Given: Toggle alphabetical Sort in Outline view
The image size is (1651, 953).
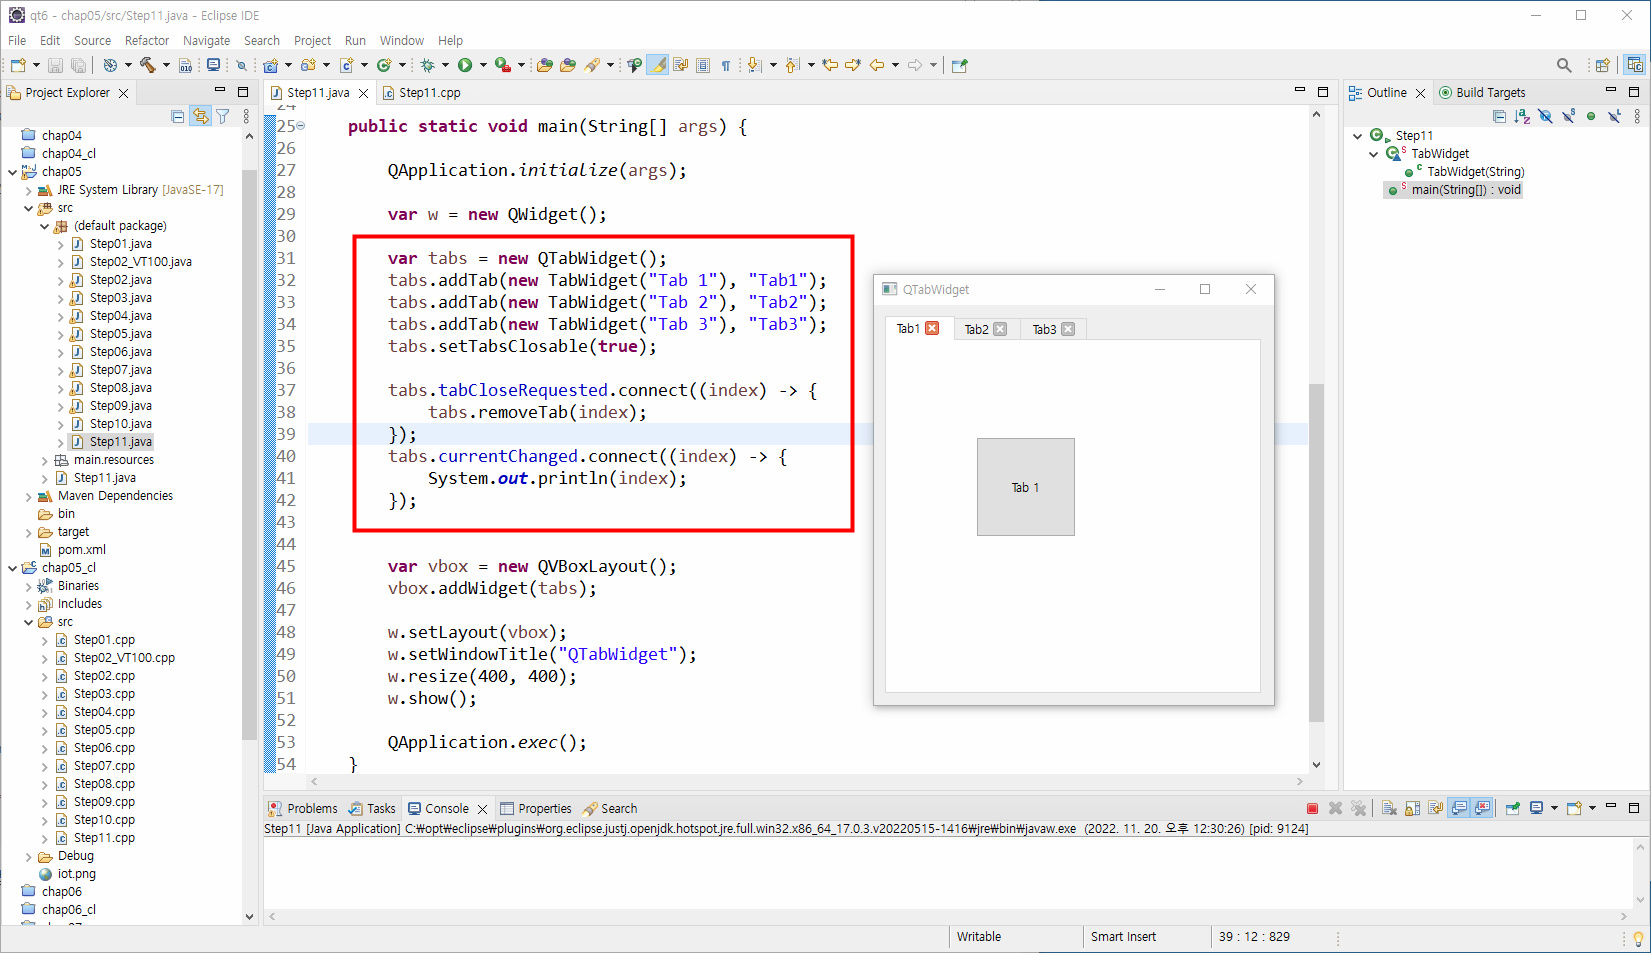Looking at the screenshot, I should [x=1522, y=116].
